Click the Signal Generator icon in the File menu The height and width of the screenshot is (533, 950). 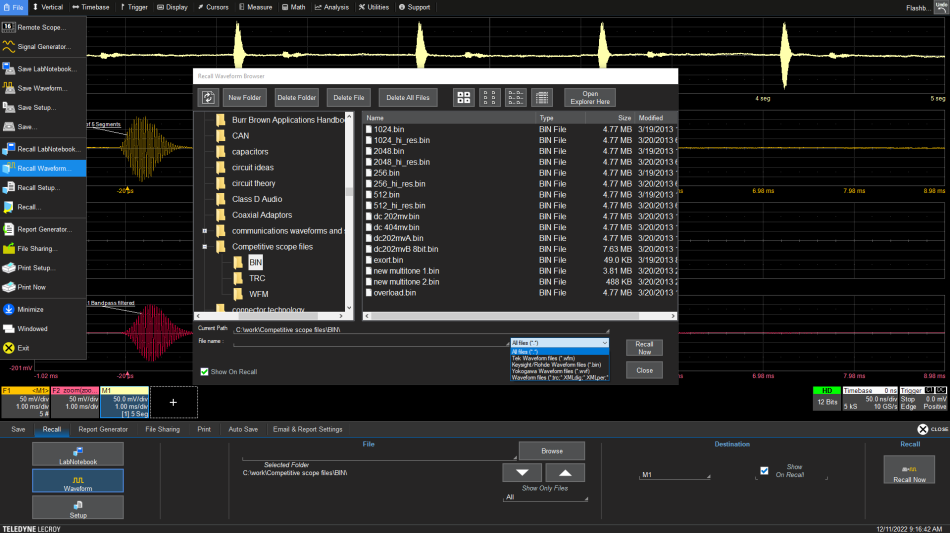click(9, 46)
